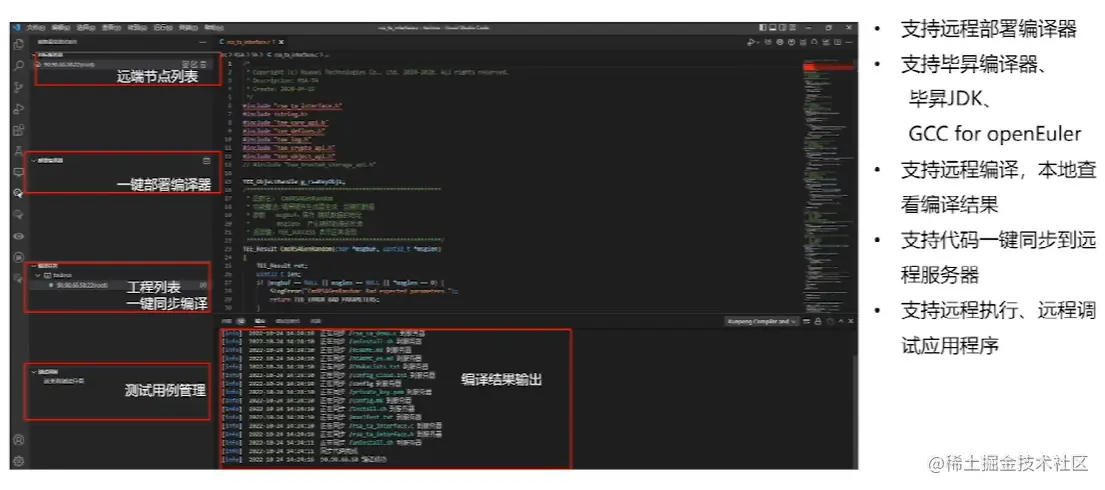This screenshot has width=1105, height=490.
Task: Open the 终端(T) menu
Action: (188, 28)
